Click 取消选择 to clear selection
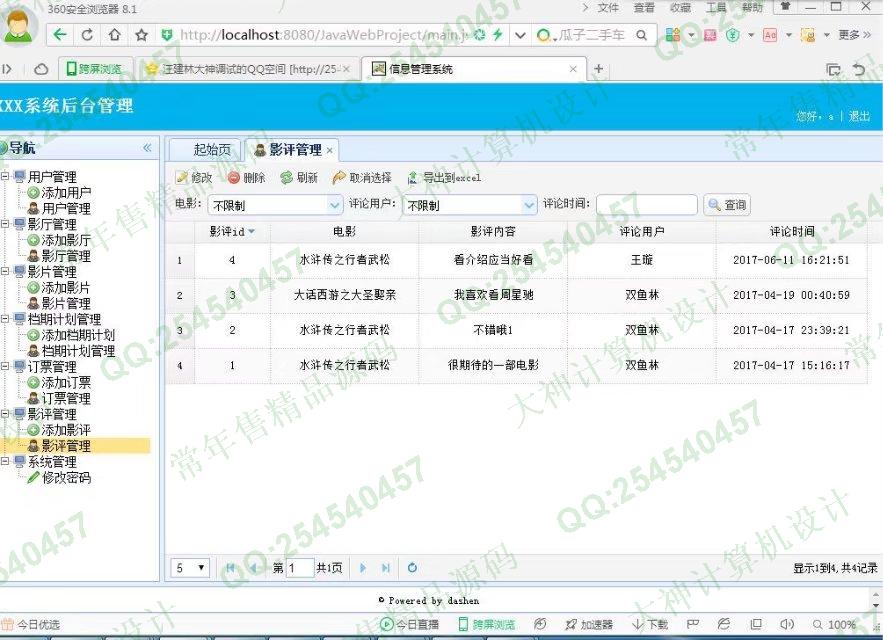Screen dimensions: 883x640 coord(362,178)
